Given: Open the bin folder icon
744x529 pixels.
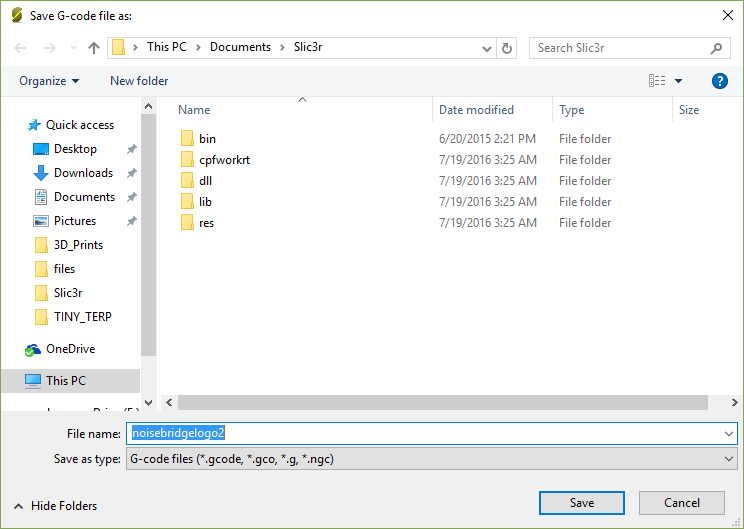Looking at the screenshot, I should point(187,139).
